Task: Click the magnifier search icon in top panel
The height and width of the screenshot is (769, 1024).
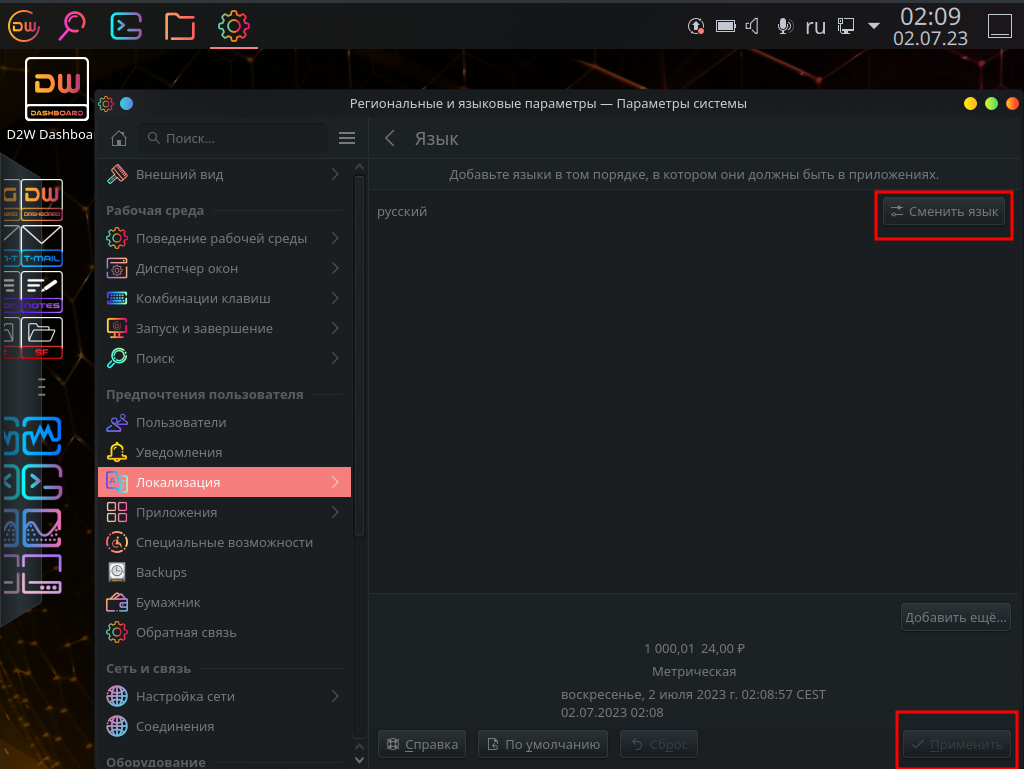Action: coord(73,25)
